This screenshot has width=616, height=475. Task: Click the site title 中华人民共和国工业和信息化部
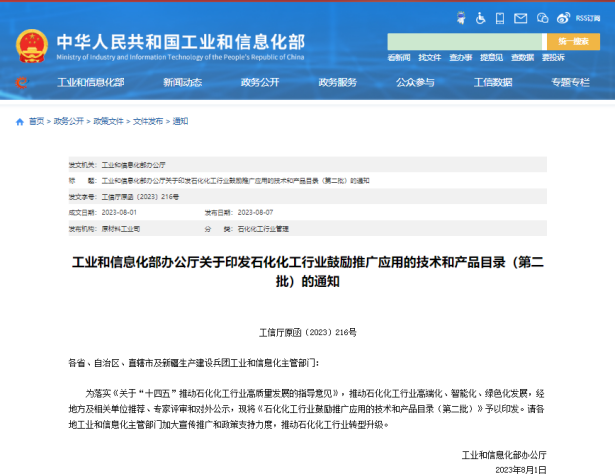click(181, 42)
